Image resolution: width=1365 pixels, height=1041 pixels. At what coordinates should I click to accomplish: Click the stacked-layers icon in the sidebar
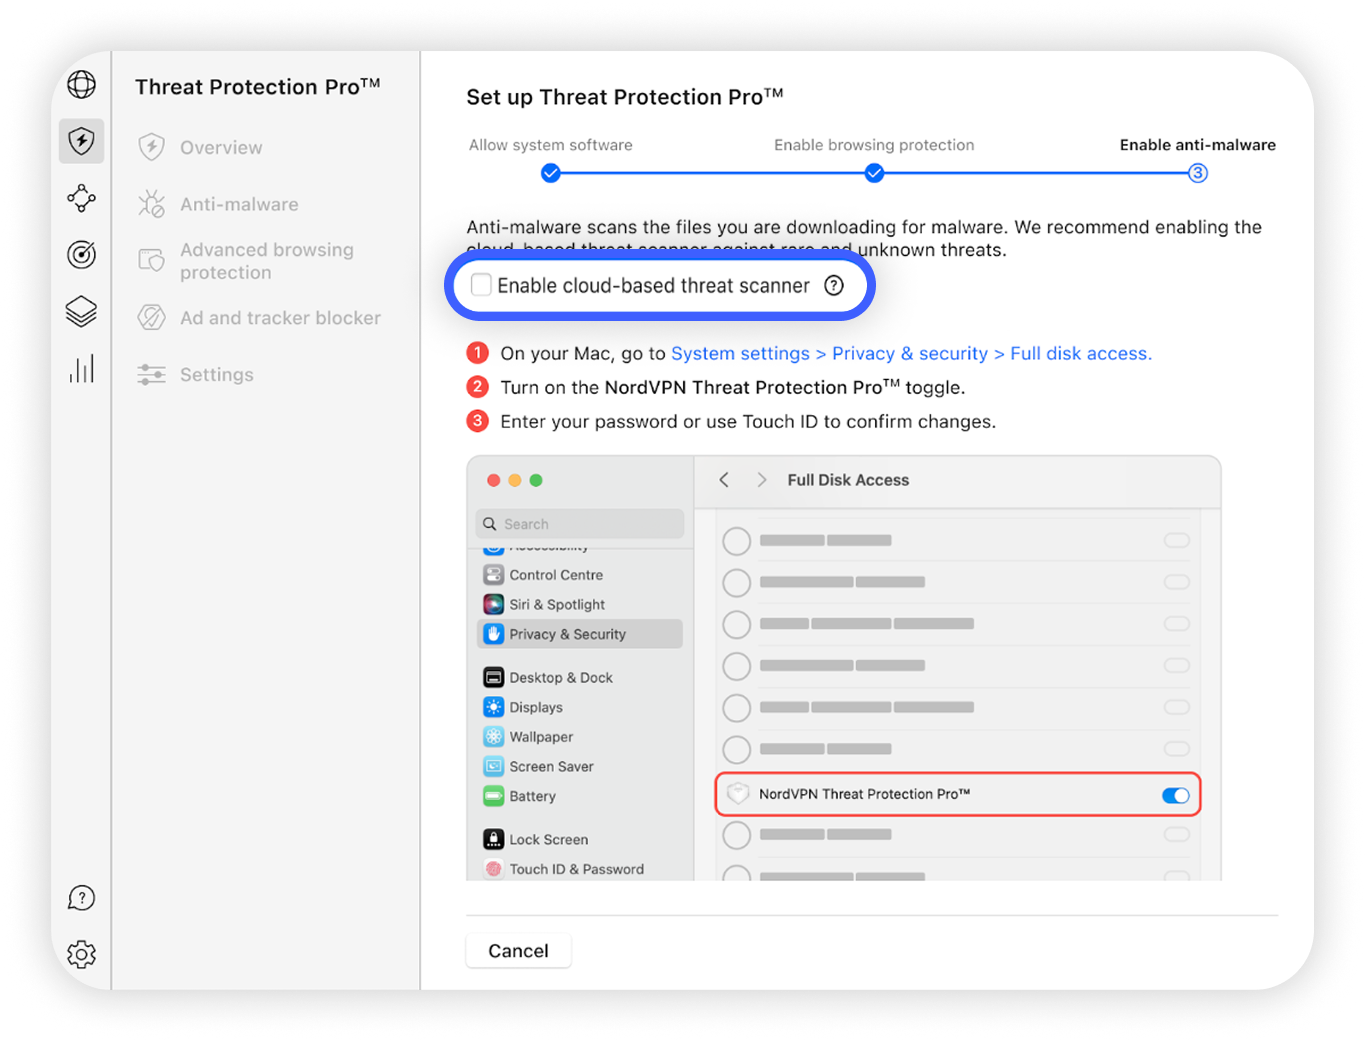click(x=81, y=311)
